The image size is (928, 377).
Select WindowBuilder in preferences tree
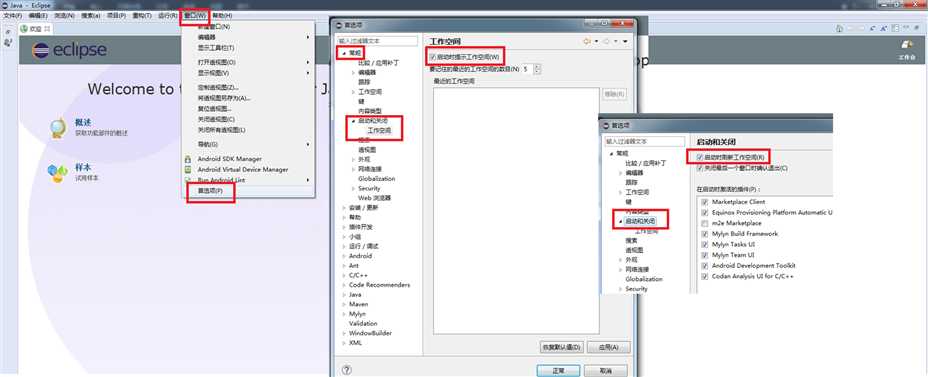tap(370, 333)
